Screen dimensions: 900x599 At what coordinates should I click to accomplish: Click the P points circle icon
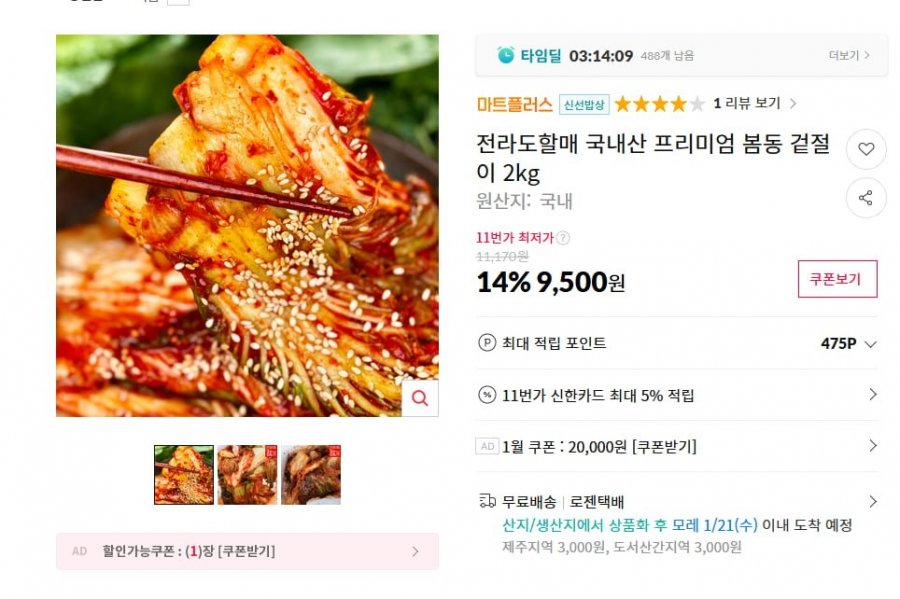point(487,343)
